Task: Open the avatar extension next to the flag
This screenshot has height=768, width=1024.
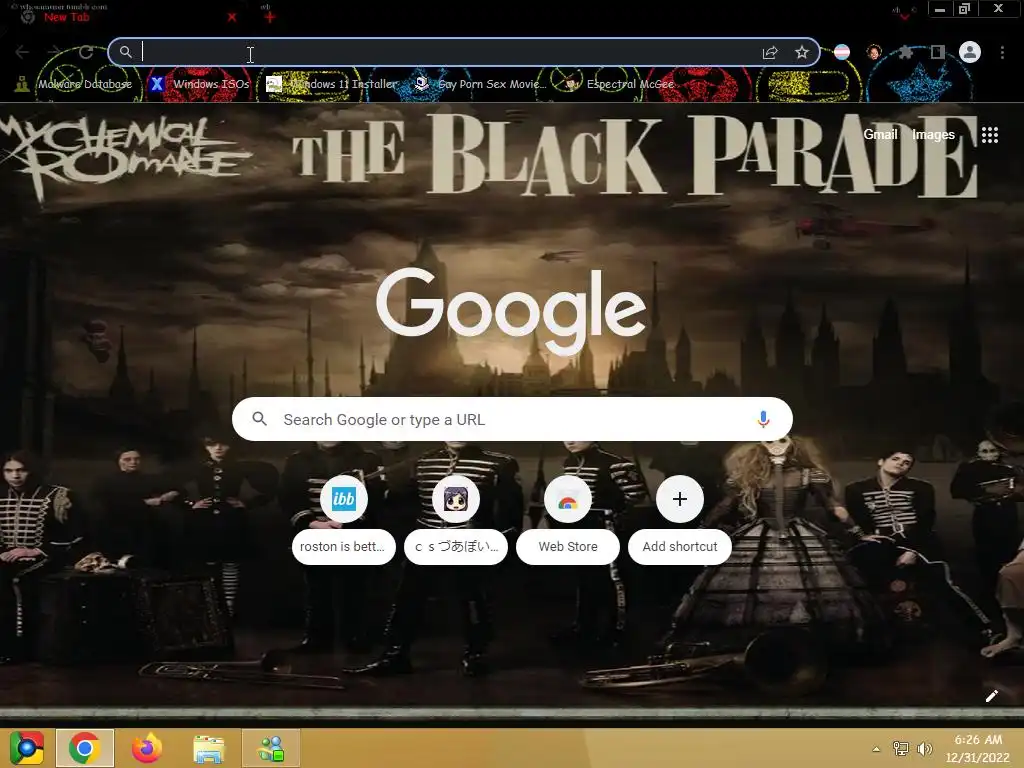Action: (874, 52)
